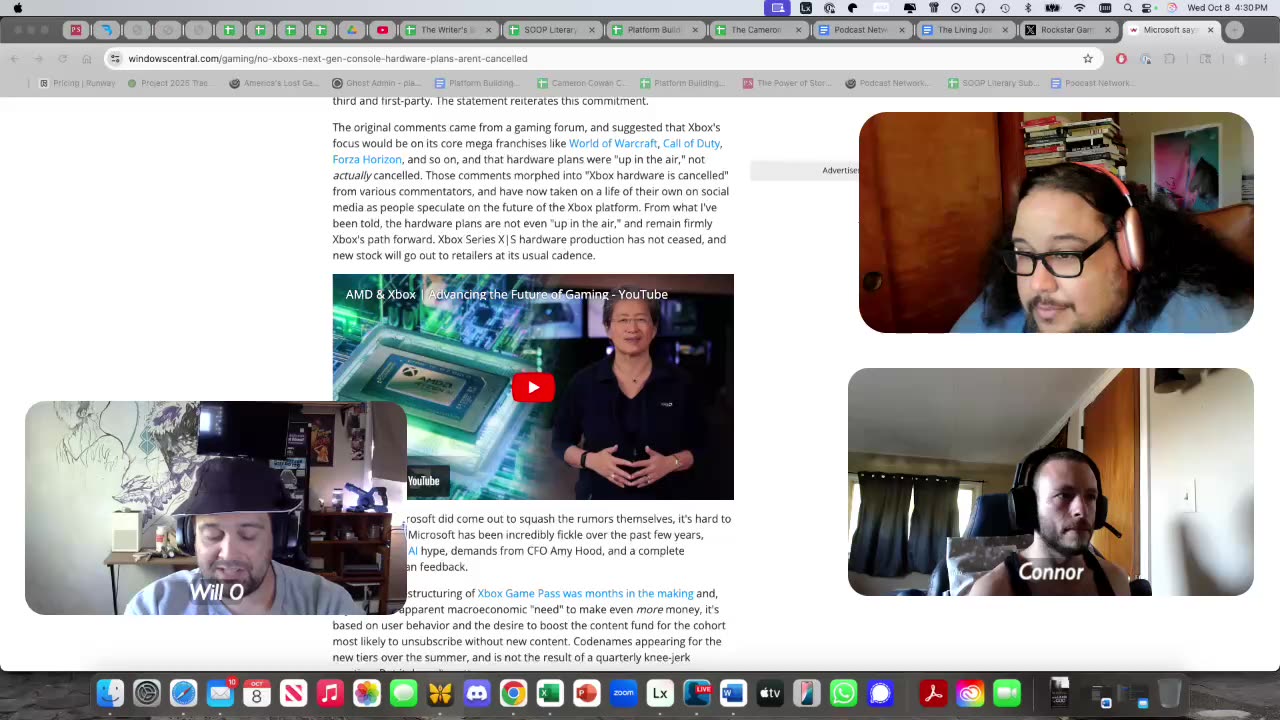Image resolution: width=1280 pixels, height=720 pixels.
Task: Open Google Chrome from the dock
Action: click(x=513, y=692)
